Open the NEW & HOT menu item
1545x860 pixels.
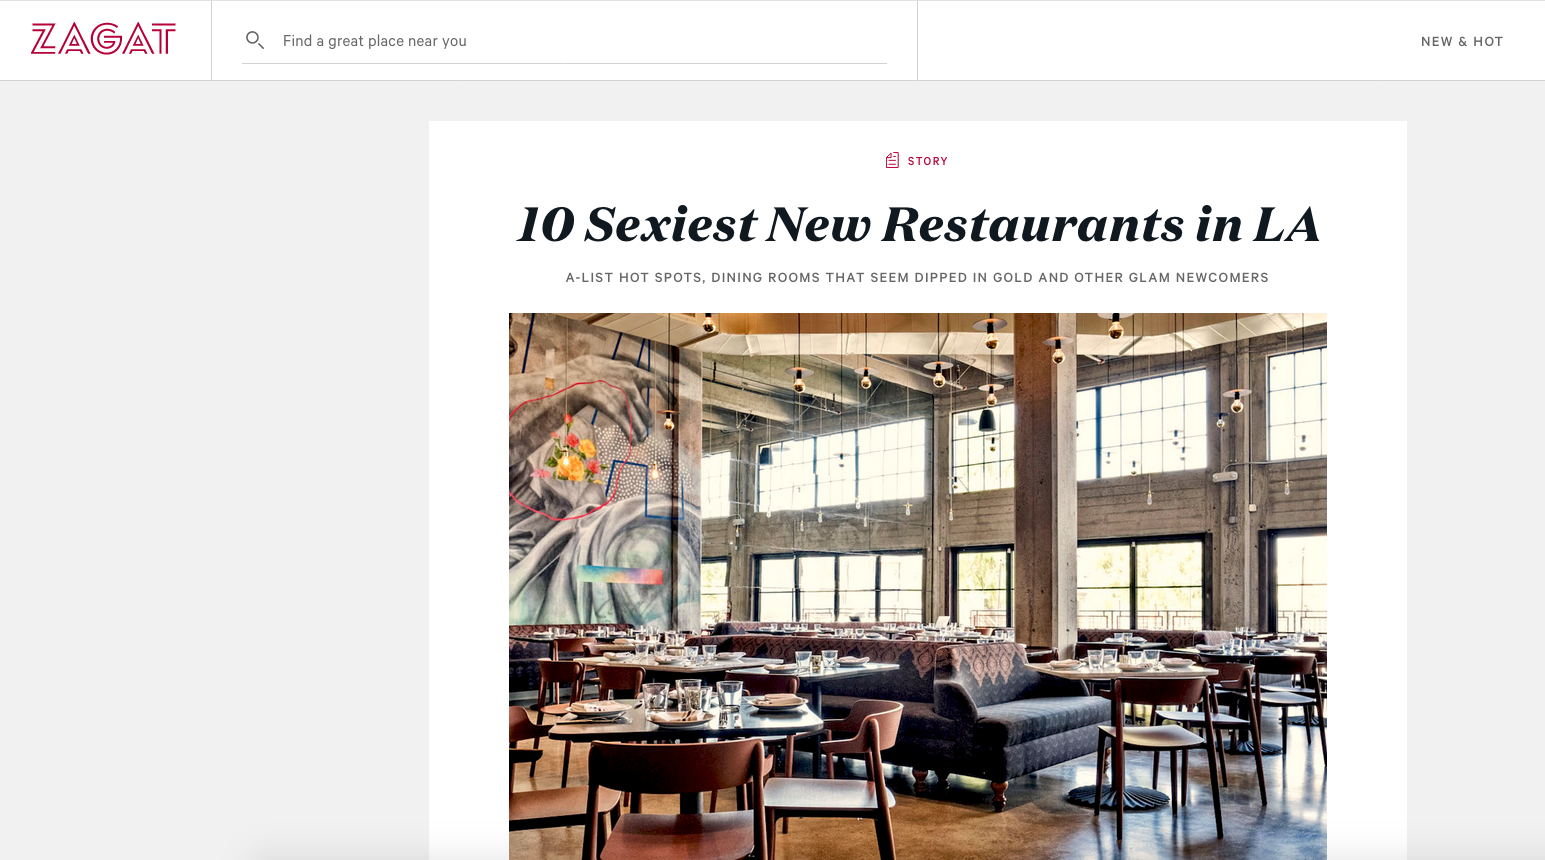(x=1462, y=41)
